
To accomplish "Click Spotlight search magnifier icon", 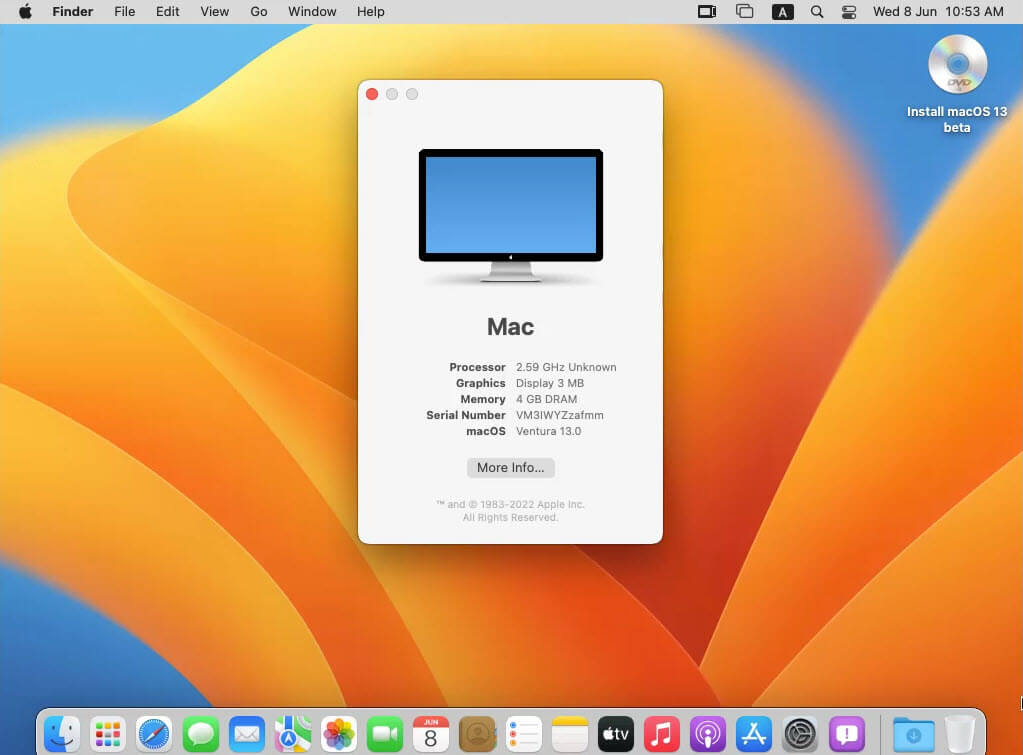I will (x=817, y=12).
